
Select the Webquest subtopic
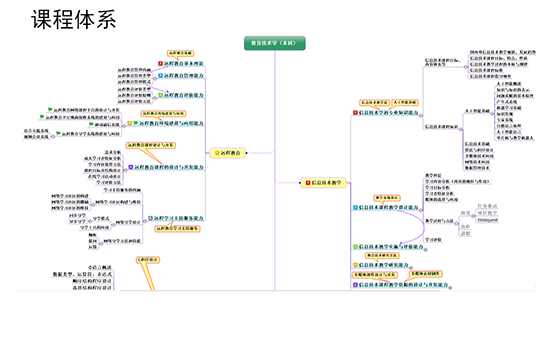point(487,220)
